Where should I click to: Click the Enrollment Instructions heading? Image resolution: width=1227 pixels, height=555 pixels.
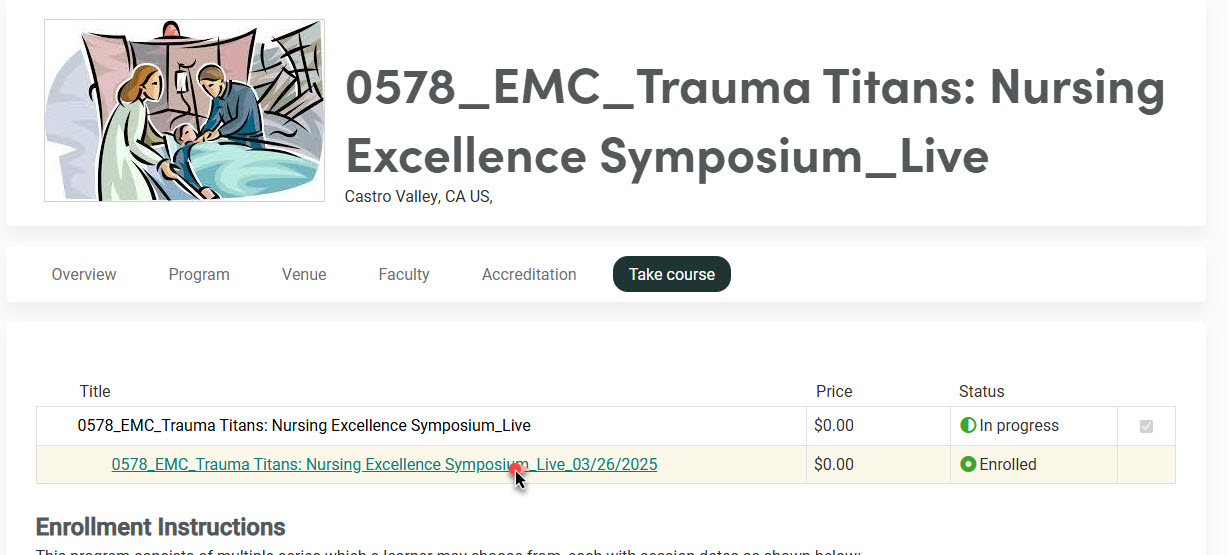[160, 527]
